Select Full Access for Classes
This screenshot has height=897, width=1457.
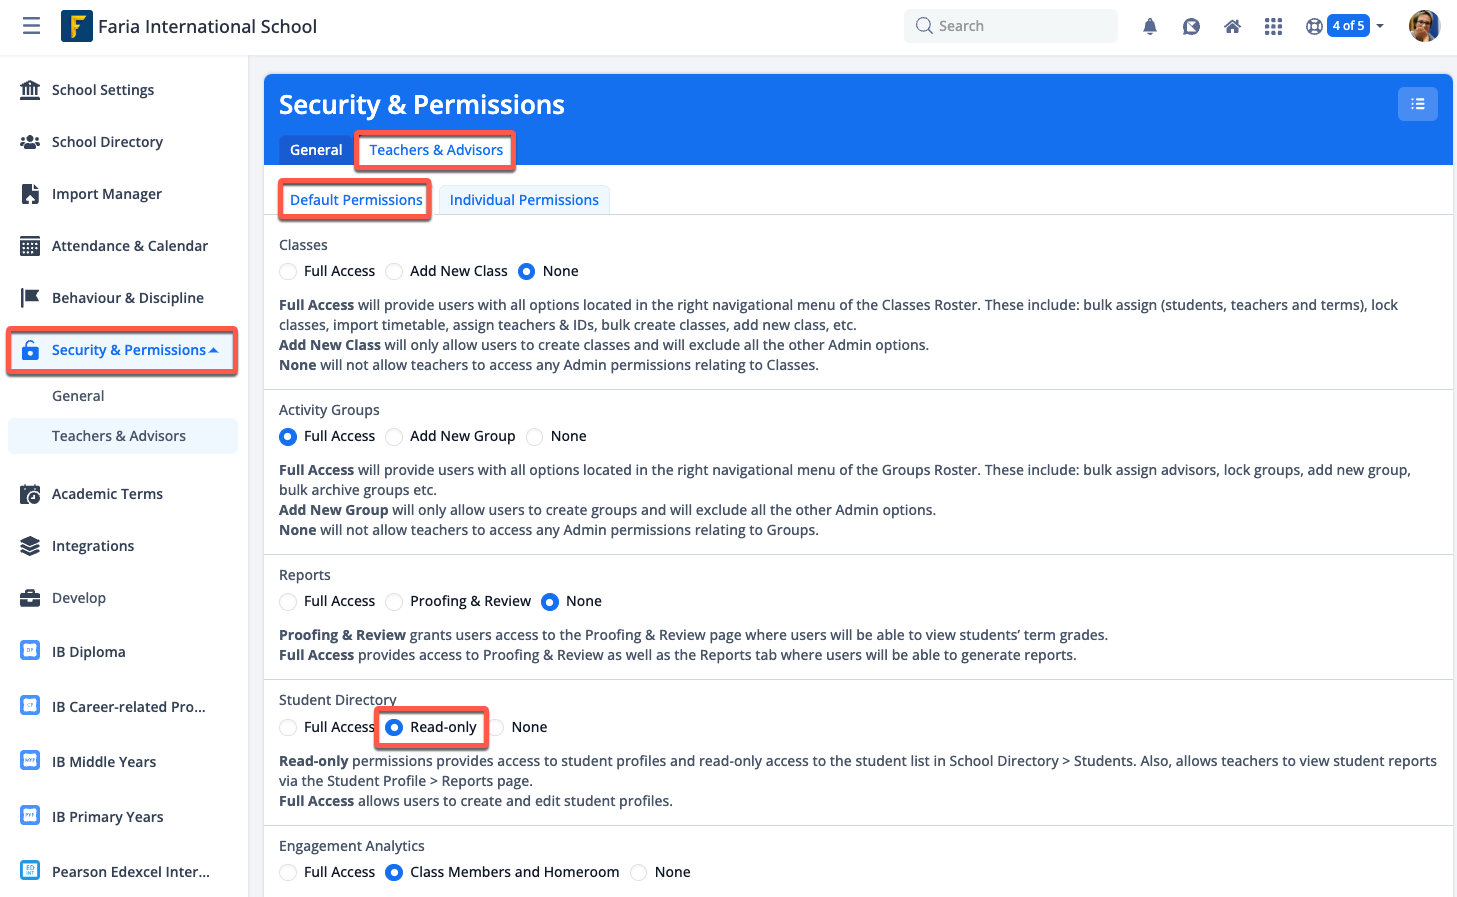(x=289, y=271)
